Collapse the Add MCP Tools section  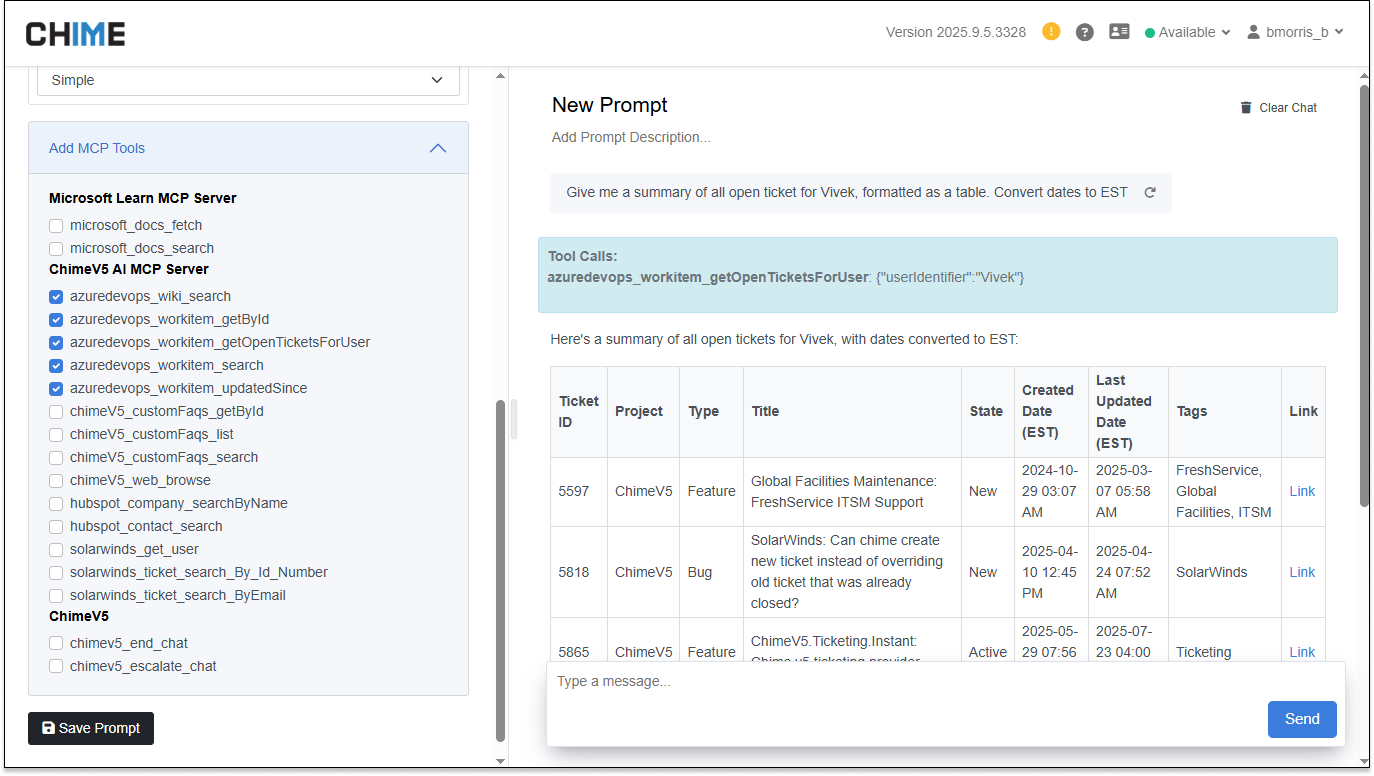[x=437, y=148]
